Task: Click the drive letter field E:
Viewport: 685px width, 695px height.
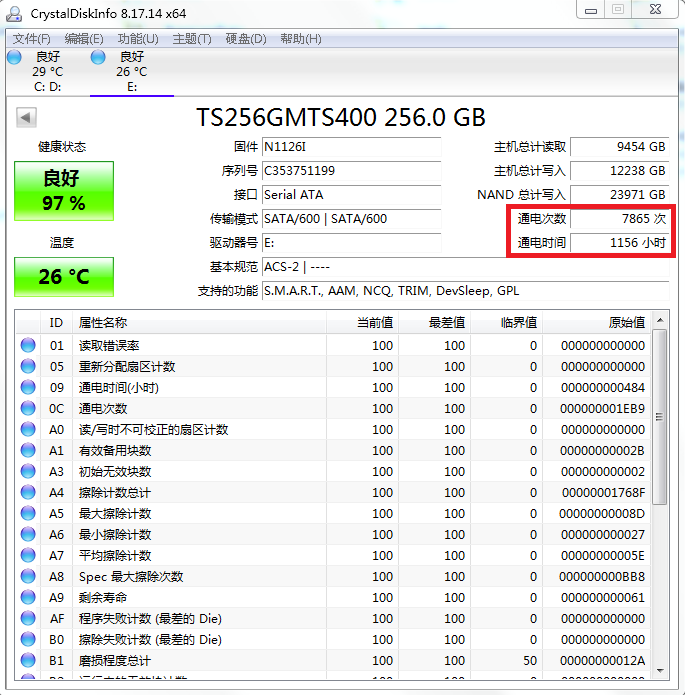Action: pyautogui.click(x=351, y=243)
